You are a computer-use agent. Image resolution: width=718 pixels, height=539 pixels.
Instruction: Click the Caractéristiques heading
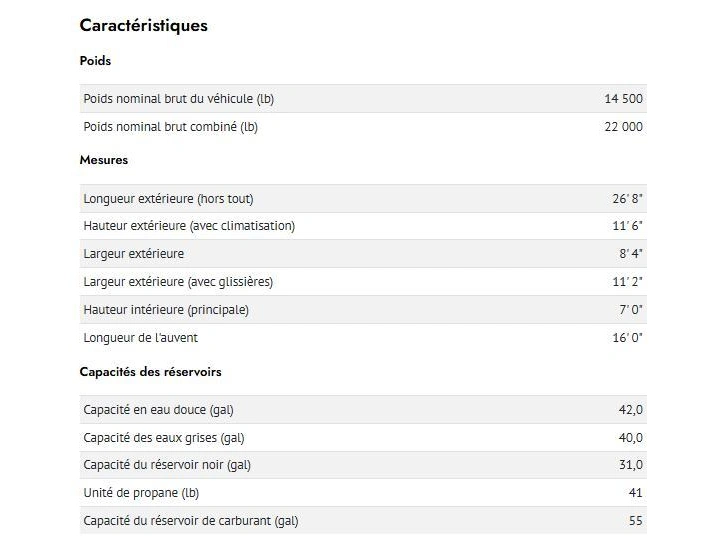tap(144, 26)
